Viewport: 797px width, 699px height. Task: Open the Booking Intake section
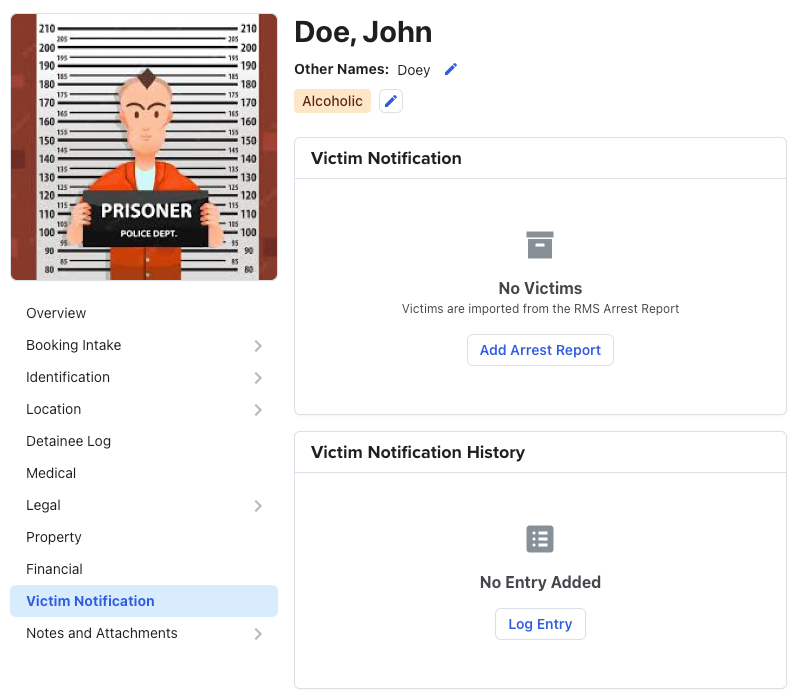pos(144,345)
